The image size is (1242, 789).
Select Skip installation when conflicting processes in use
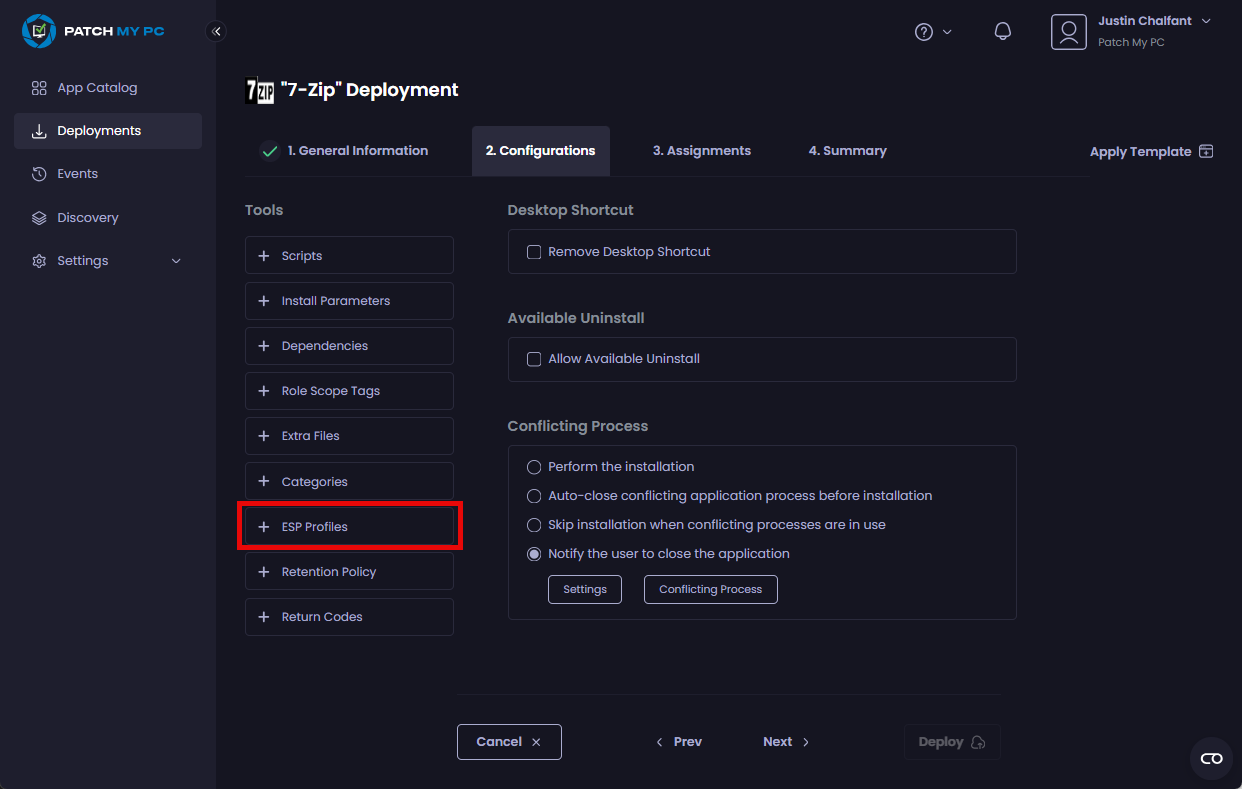pos(534,525)
